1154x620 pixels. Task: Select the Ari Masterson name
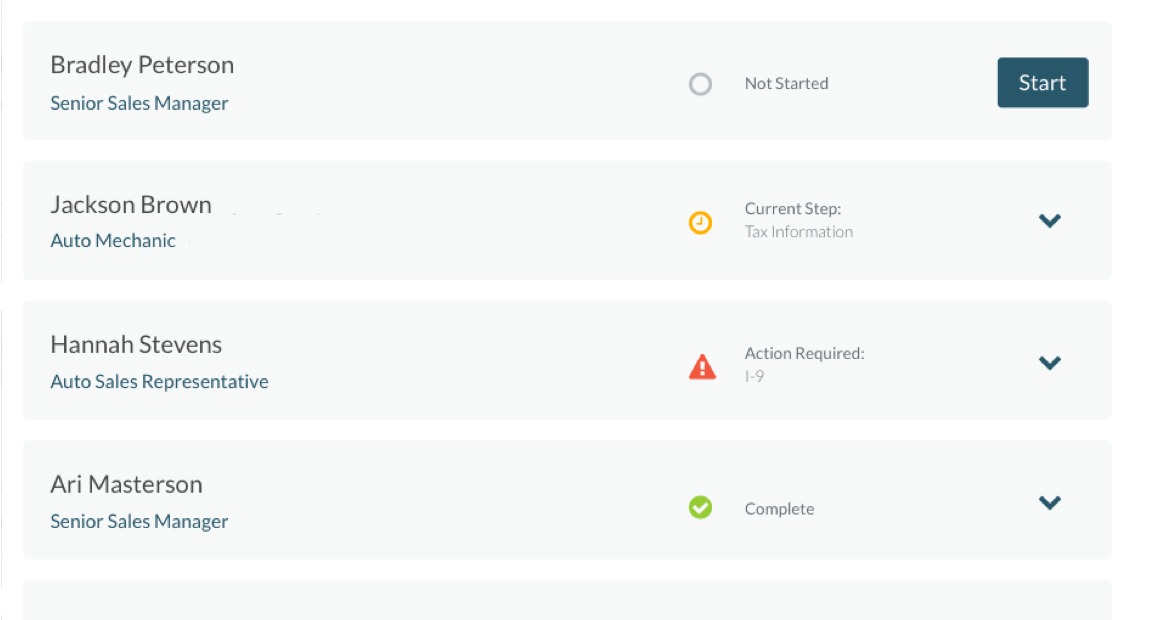pyautogui.click(x=126, y=485)
